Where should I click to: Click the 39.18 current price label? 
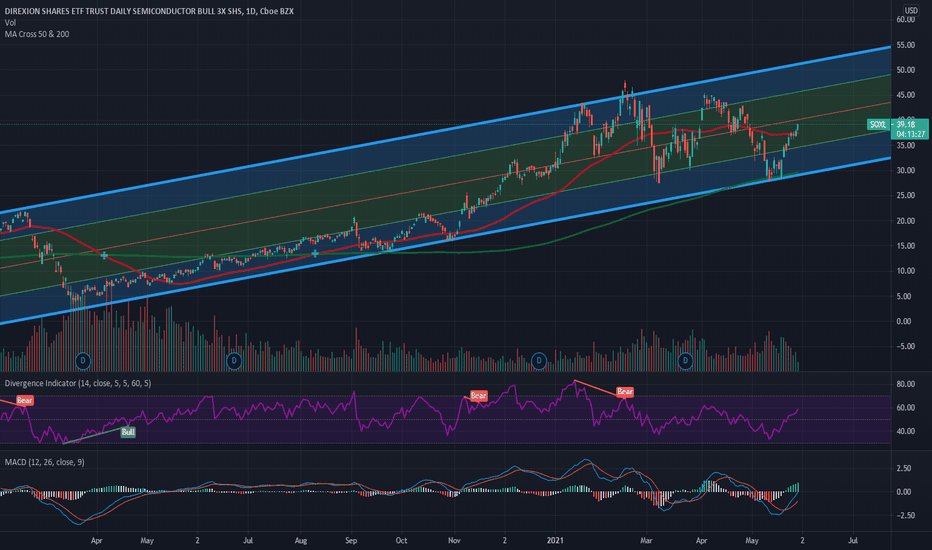click(x=906, y=124)
